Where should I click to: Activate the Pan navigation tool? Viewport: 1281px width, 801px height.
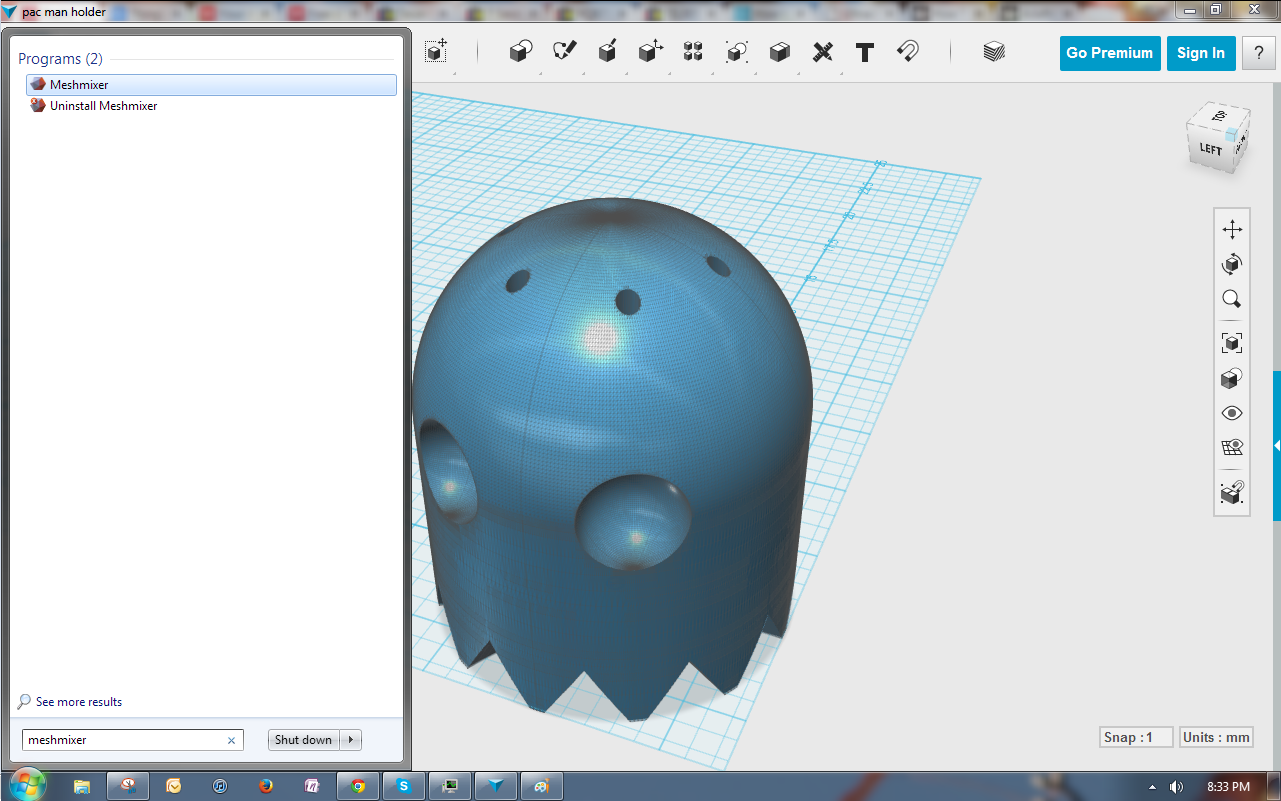point(1232,230)
